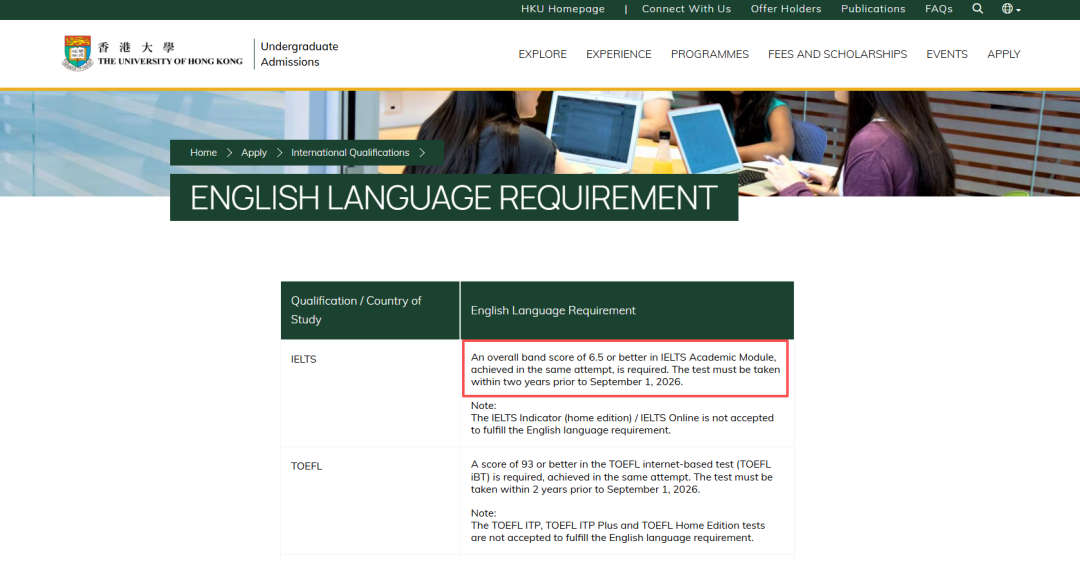Open International Qualifications breadcrumb link
1080x561 pixels.
tap(350, 153)
